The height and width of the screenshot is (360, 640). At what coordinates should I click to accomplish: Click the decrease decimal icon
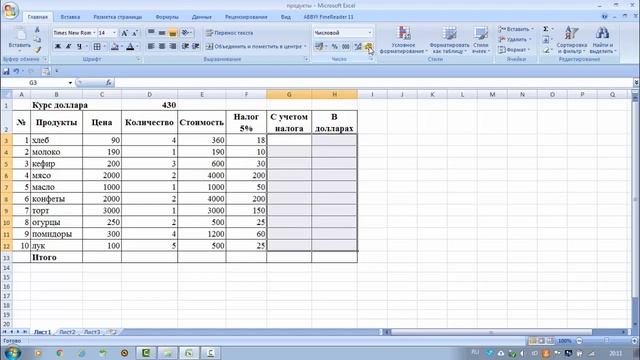368,47
